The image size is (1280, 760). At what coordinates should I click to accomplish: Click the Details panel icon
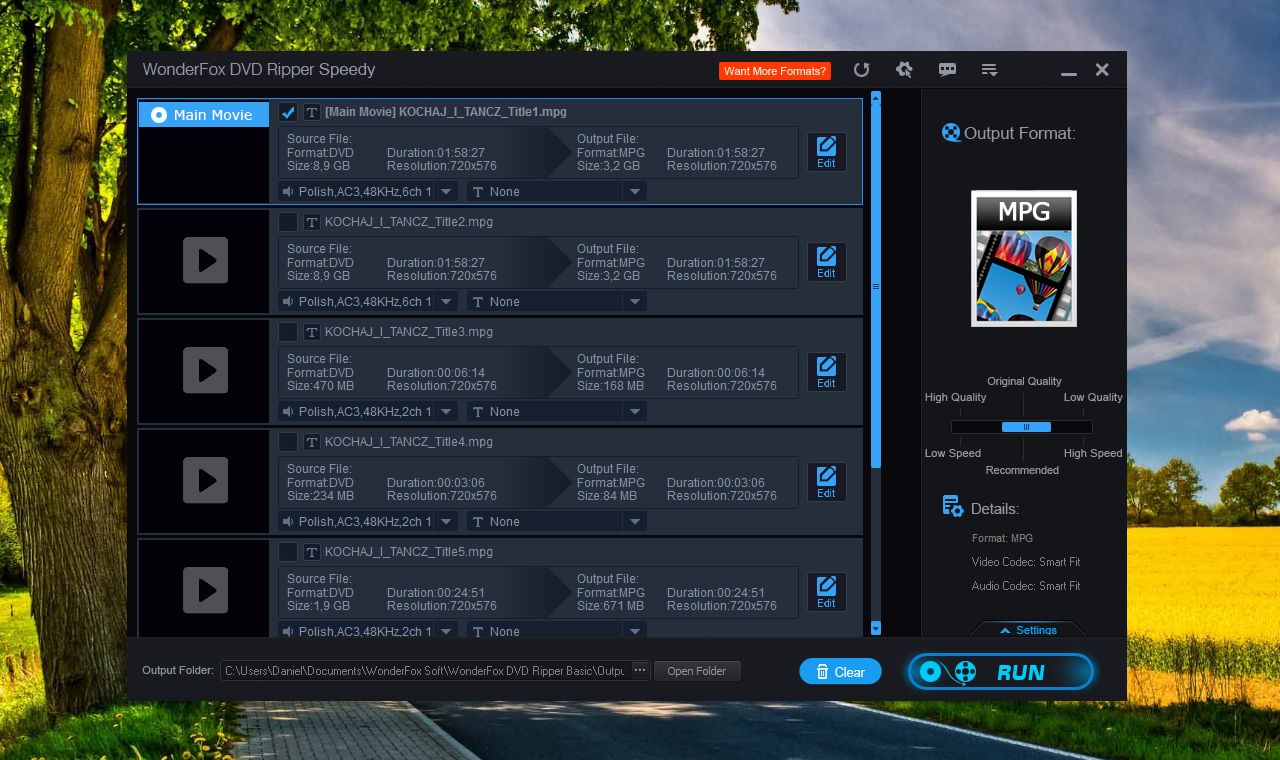[x=953, y=507]
